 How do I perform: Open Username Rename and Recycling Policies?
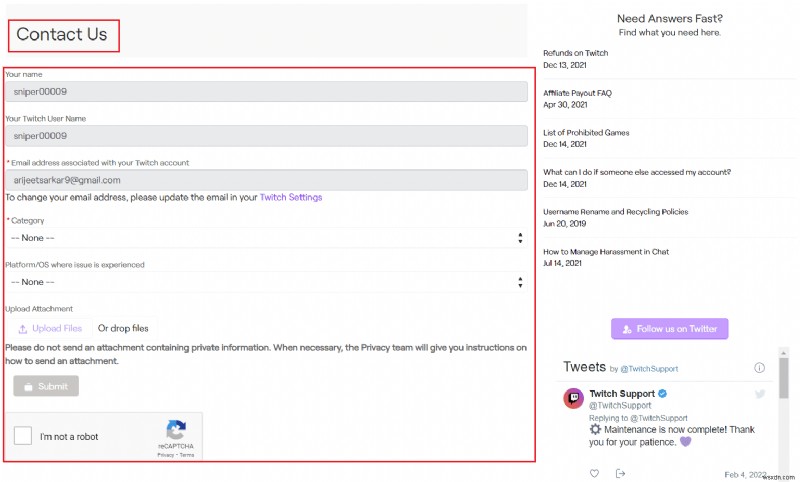pyautogui.click(x=615, y=212)
